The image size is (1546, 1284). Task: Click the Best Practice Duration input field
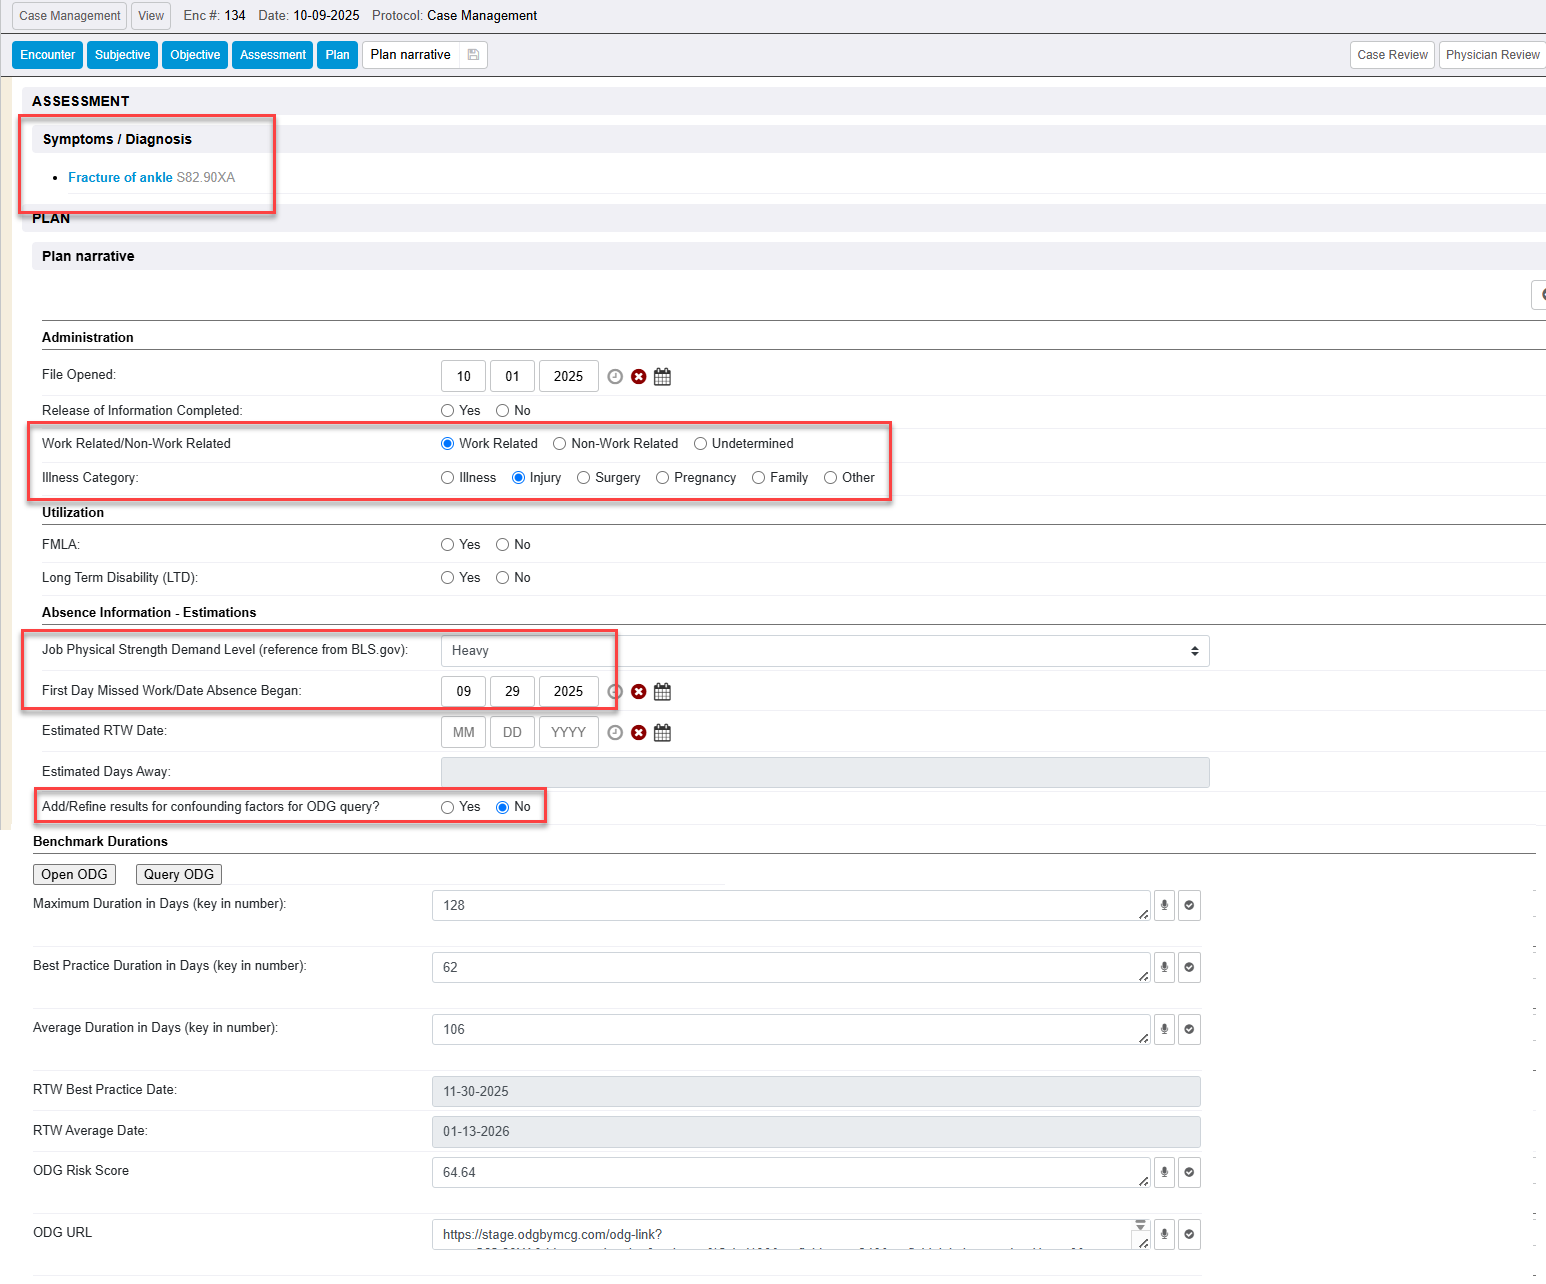coord(790,968)
